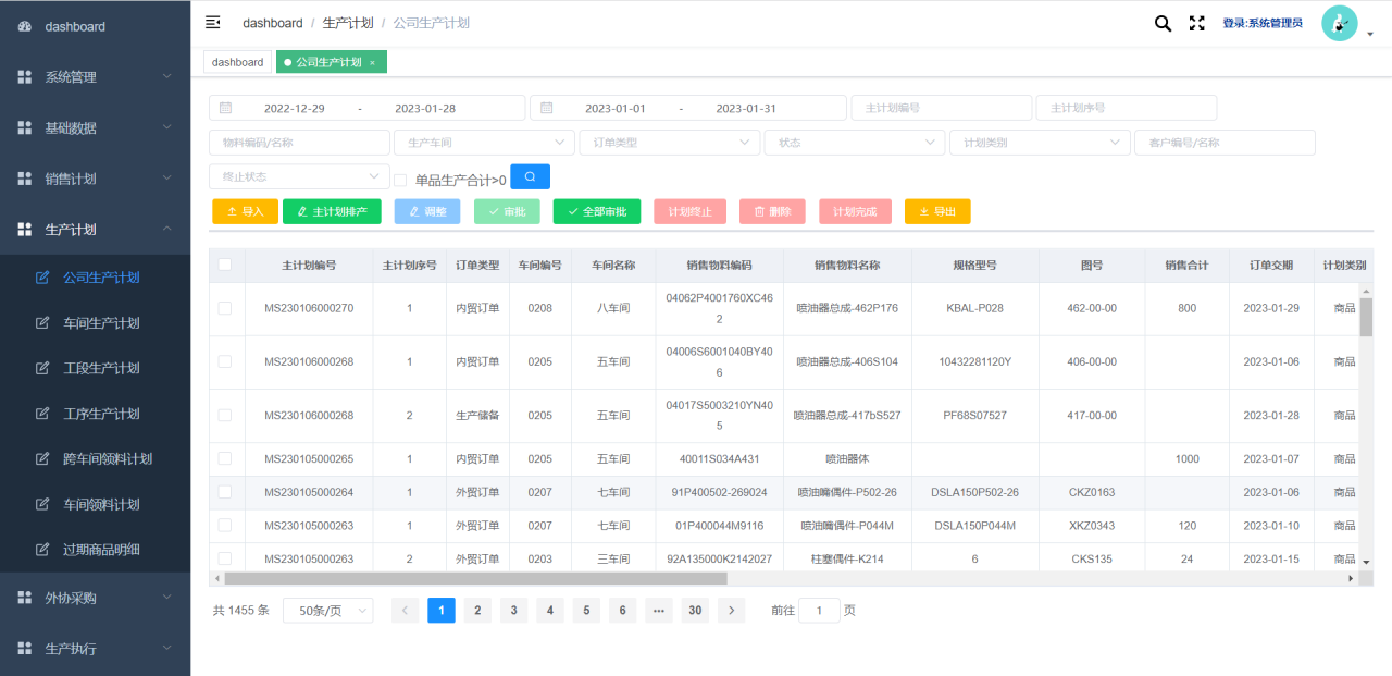Toggle fullscreen mode icon in header
1392x676 pixels.
tap(1196, 23)
